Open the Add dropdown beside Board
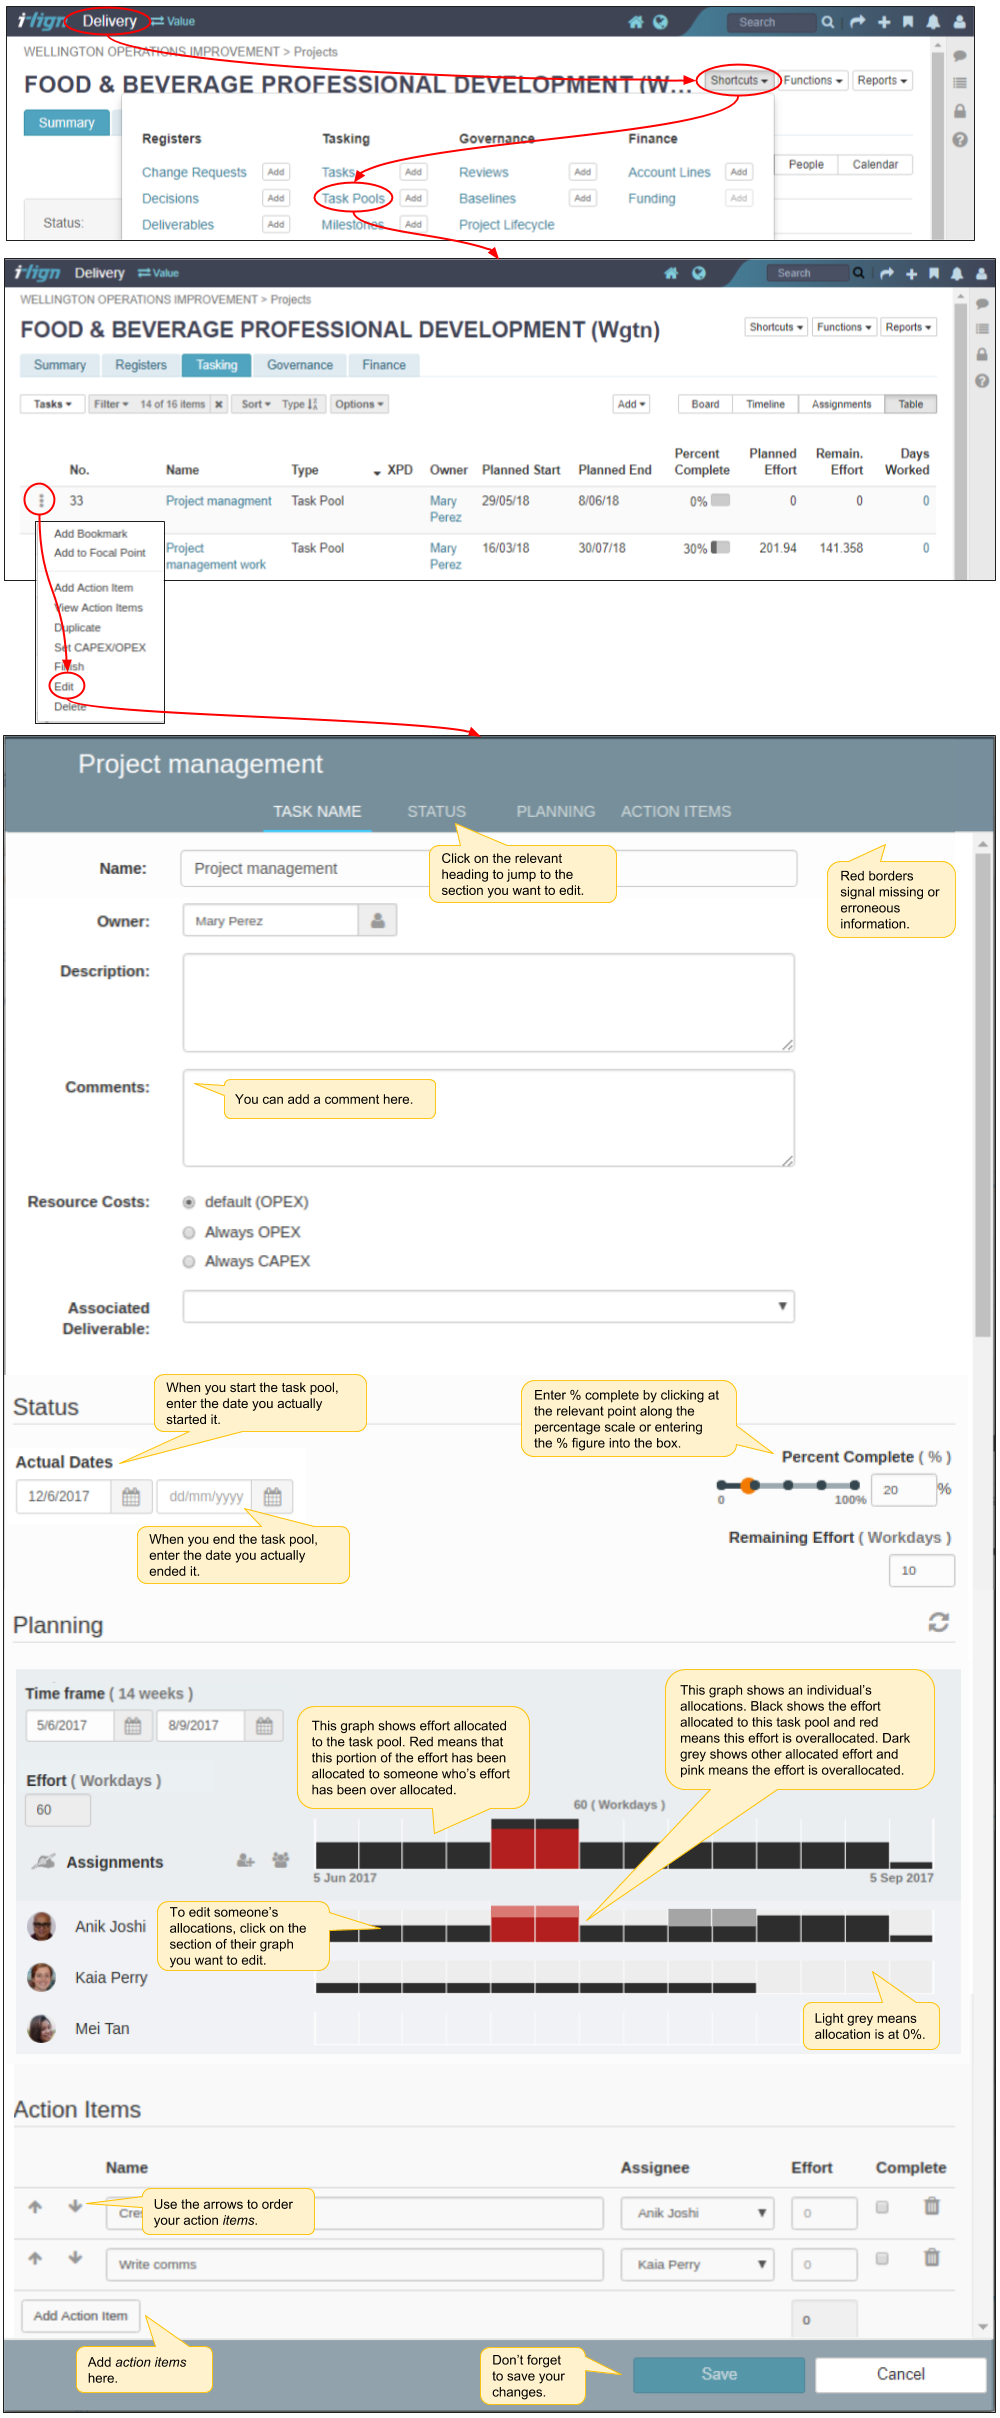The width and height of the screenshot is (1000, 2418). pos(631,404)
